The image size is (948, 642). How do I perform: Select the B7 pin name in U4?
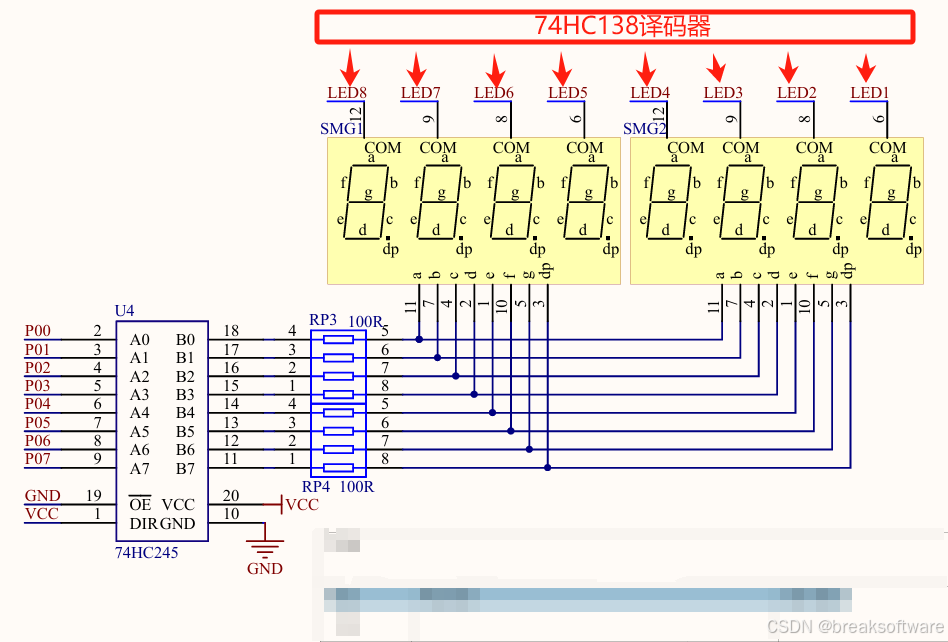[186, 469]
